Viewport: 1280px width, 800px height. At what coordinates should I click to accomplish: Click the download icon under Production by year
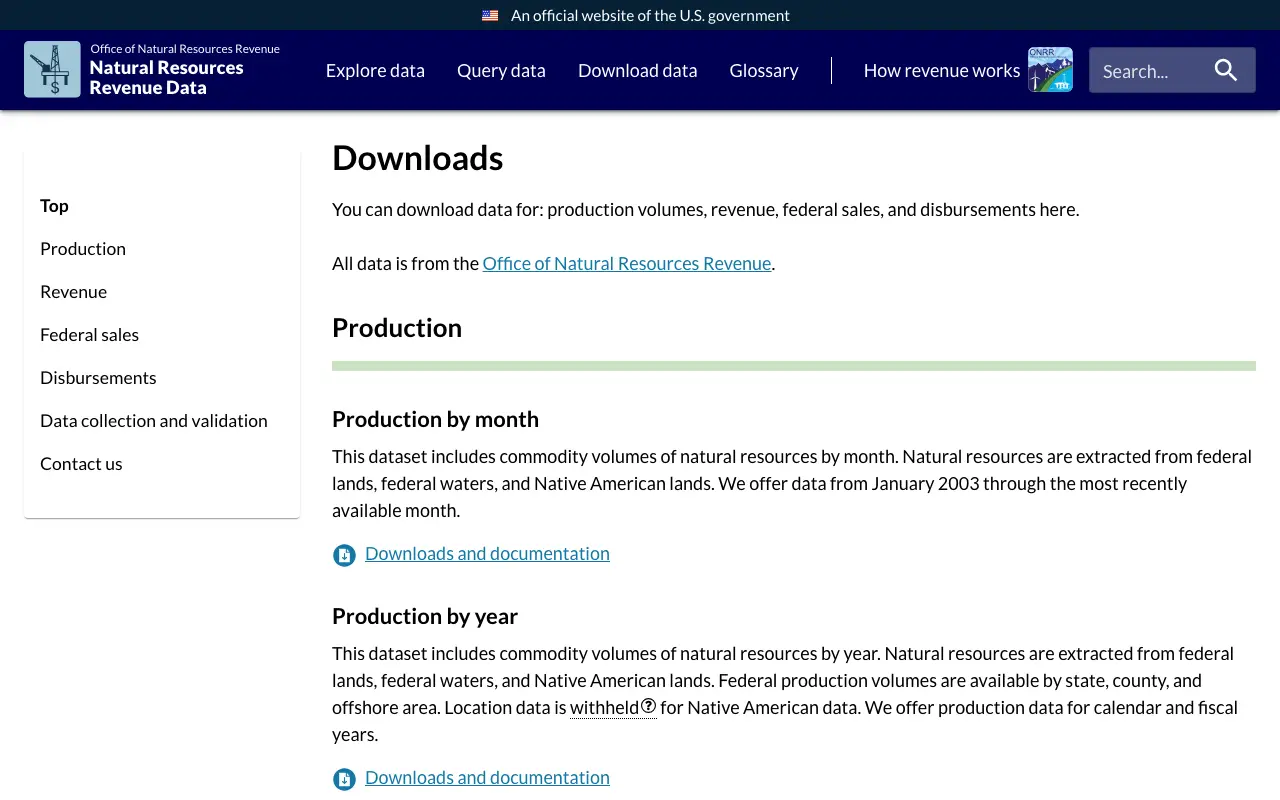[x=344, y=779]
